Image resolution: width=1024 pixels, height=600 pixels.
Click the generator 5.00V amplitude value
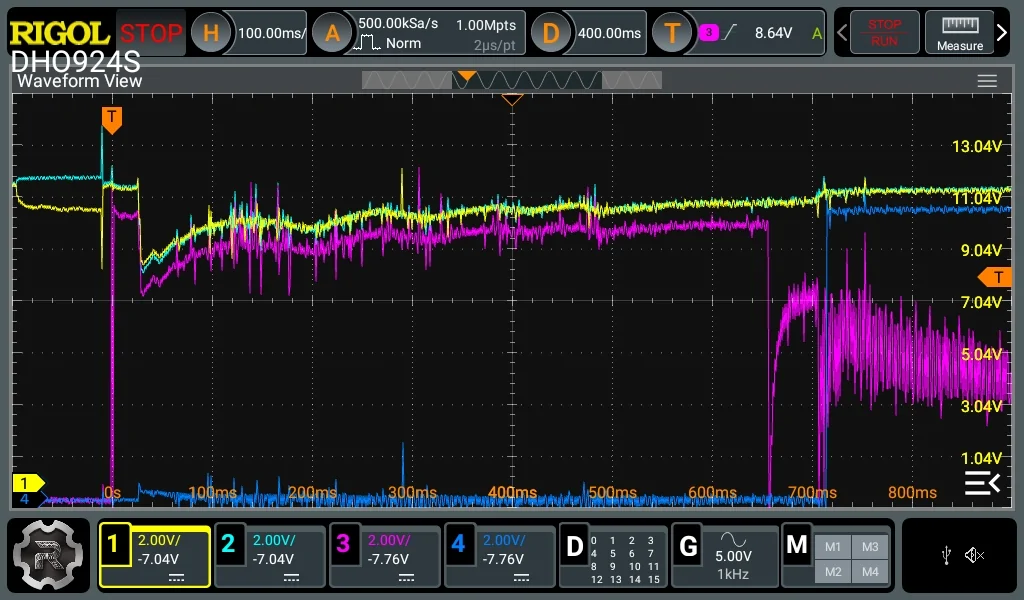pos(733,556)
